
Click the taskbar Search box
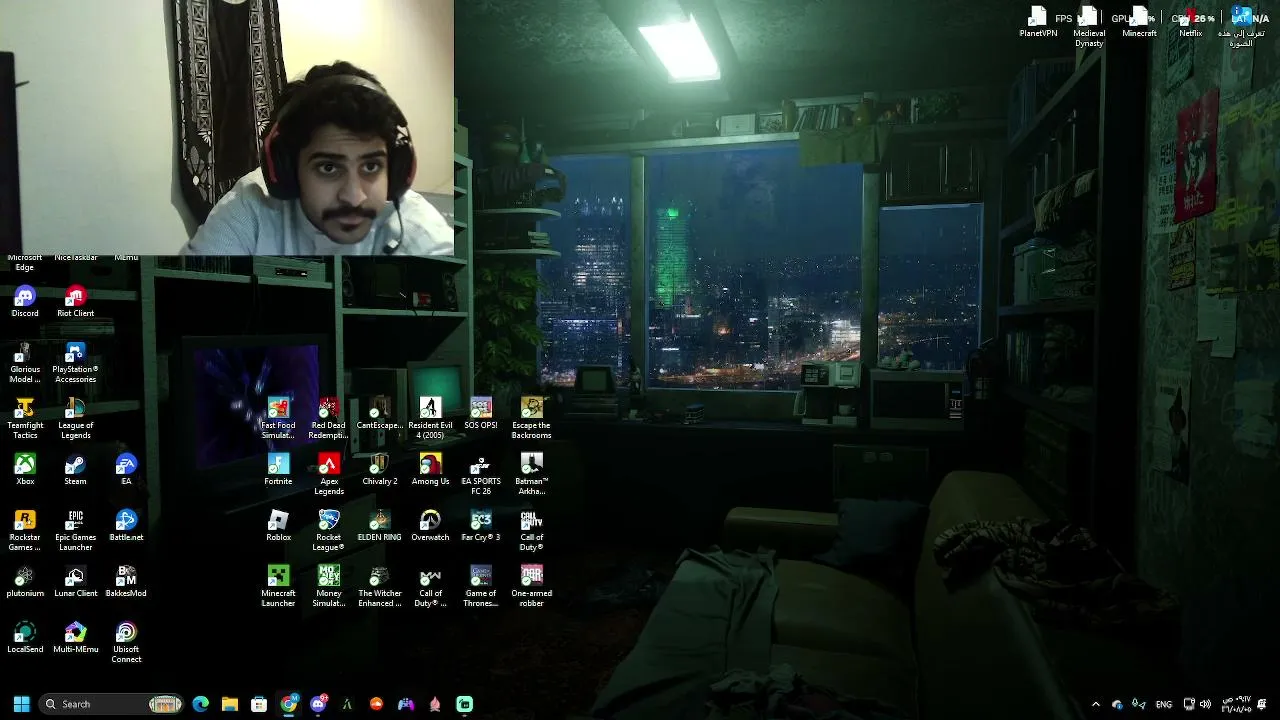click(112, 704)
